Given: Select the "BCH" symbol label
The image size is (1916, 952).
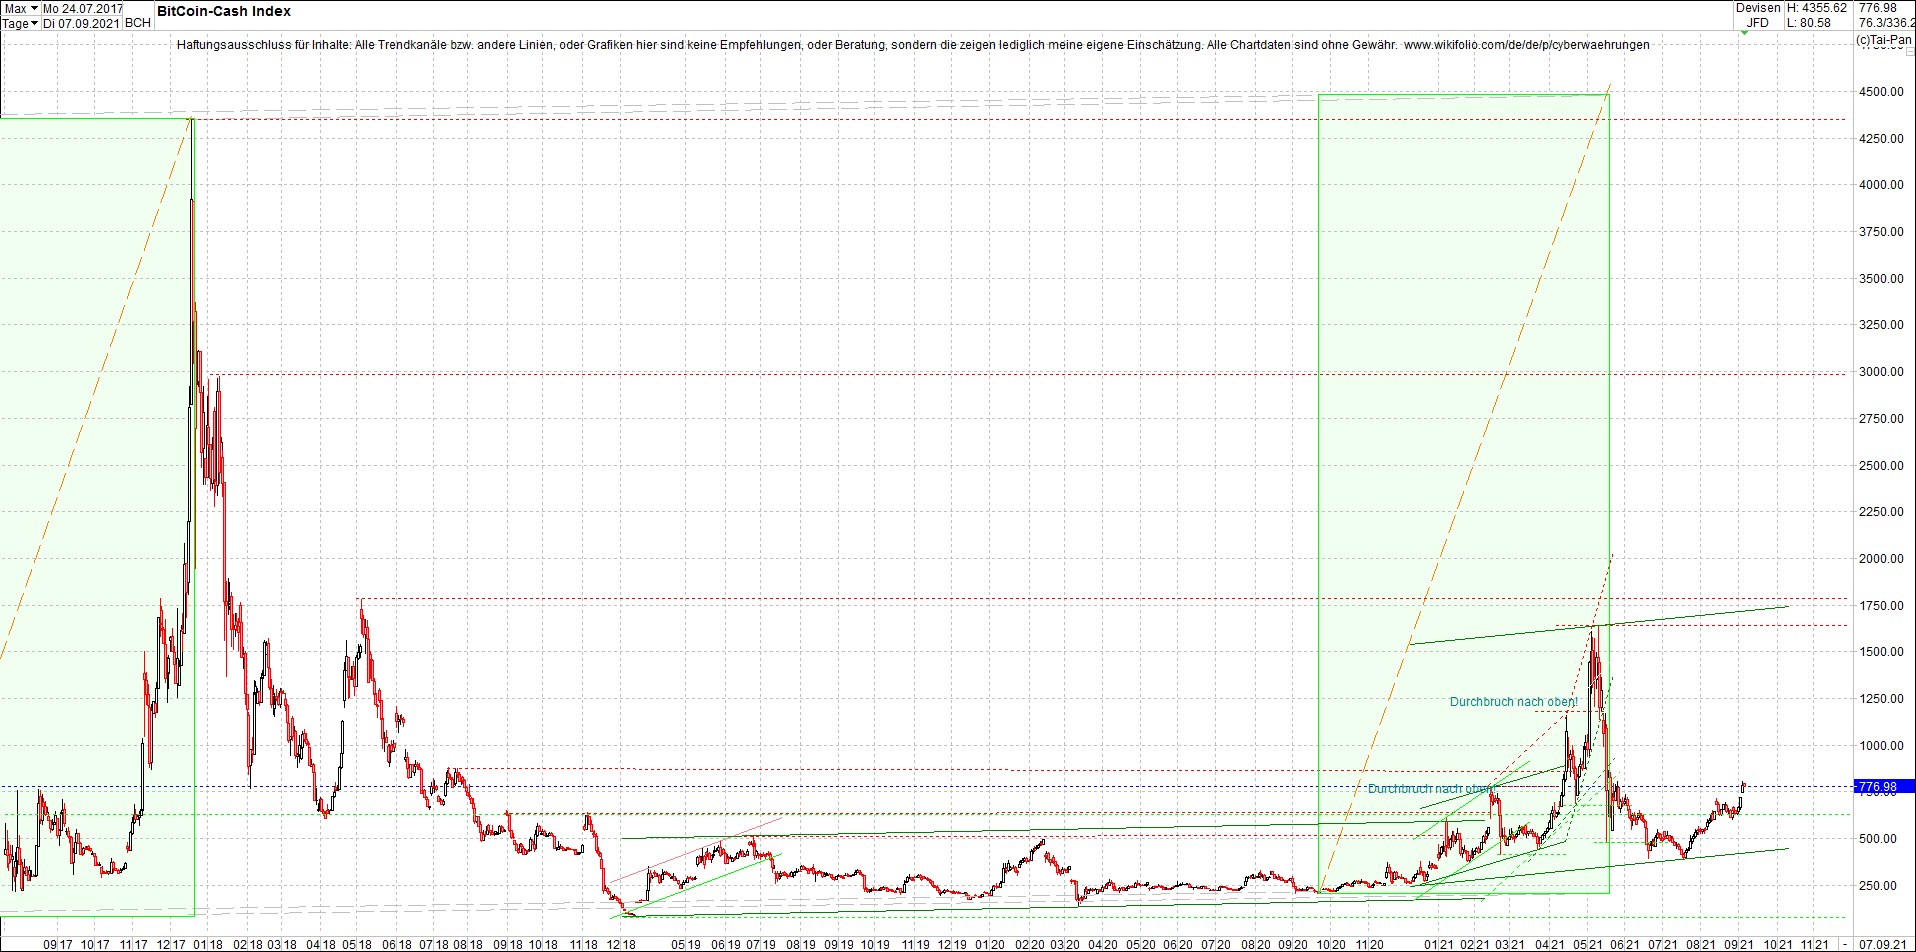Looking at the screenshot, I should point(137,23).
